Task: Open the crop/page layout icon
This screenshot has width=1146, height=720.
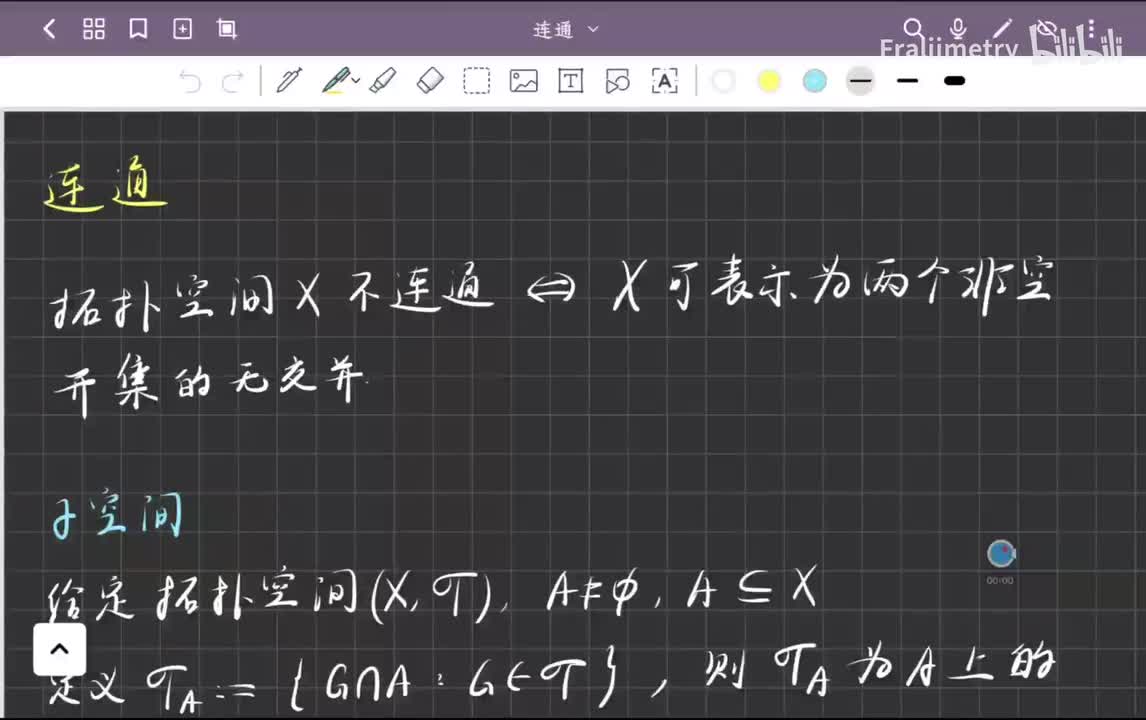Action: pyautogui.click(x=227, y=29)
